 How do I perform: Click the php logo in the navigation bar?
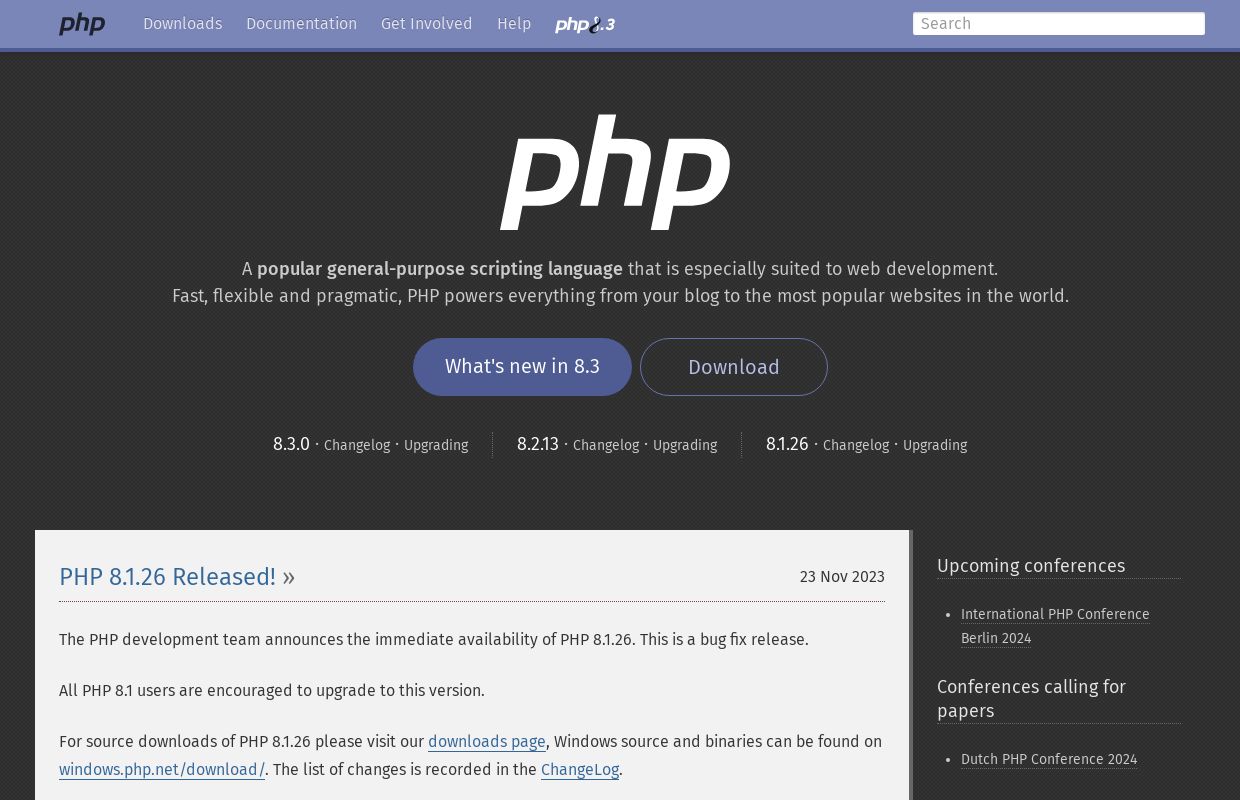tap(81, 24)
